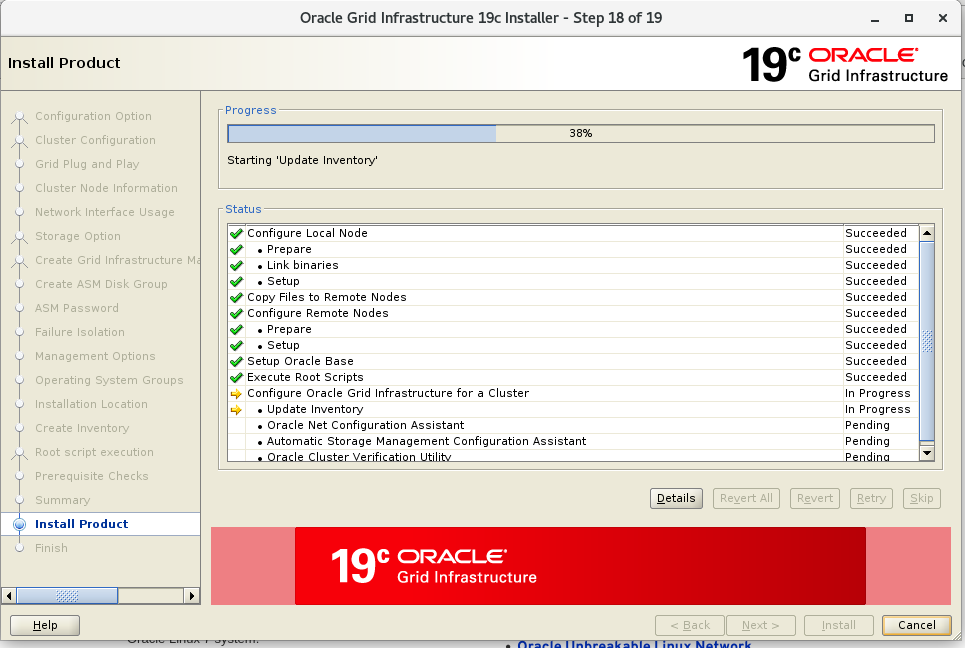
Task: Click yellow in-progress arrow beside Update Inventory
Action: (236, 410)
